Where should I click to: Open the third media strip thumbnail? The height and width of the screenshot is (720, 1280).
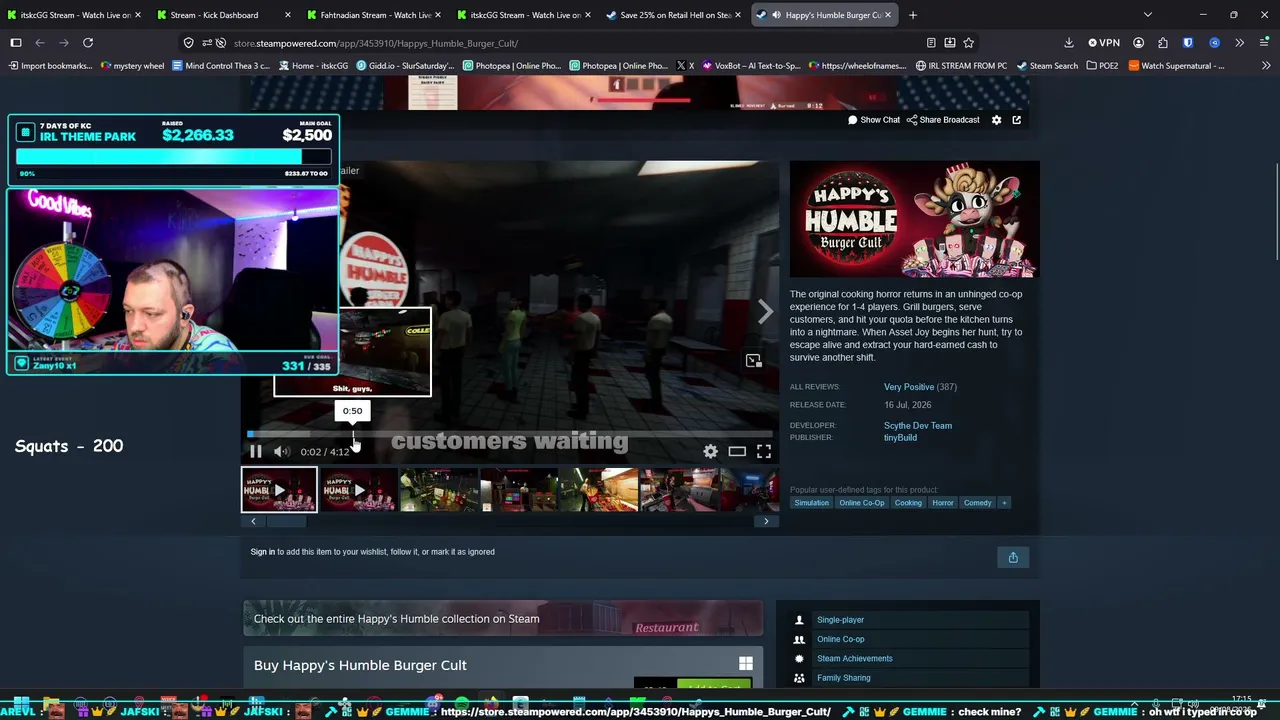[x=439, y=490]
